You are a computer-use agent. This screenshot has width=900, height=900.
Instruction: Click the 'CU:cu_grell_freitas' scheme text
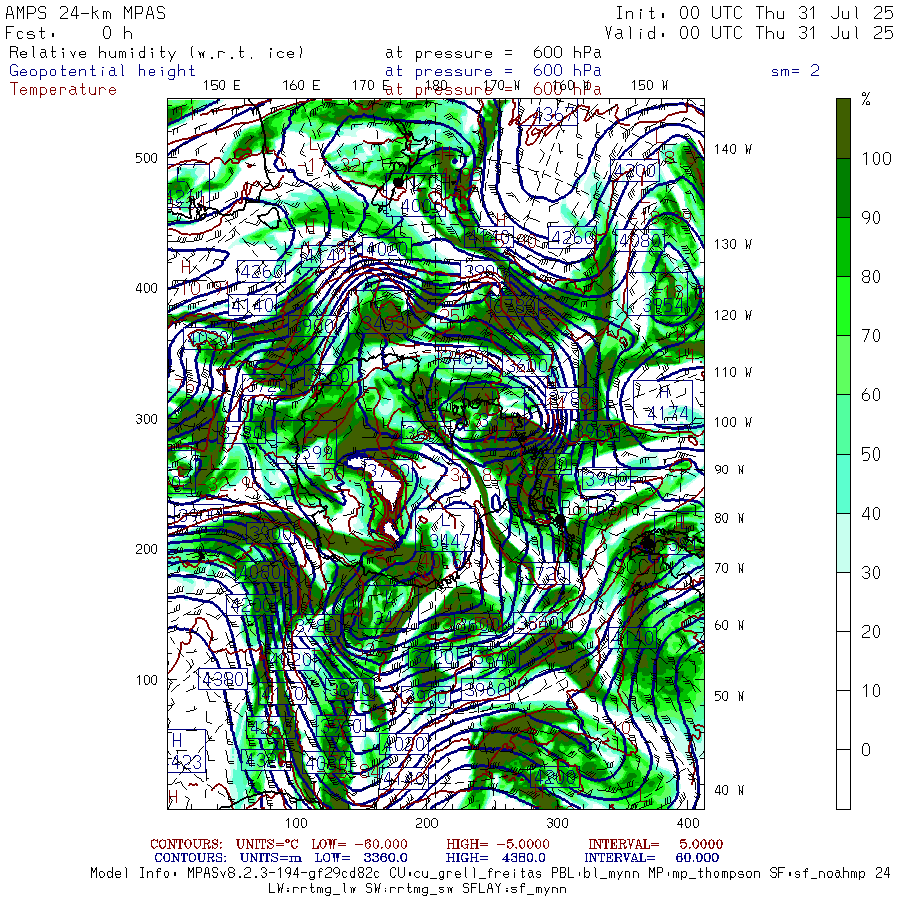click(x=465, y=874)
